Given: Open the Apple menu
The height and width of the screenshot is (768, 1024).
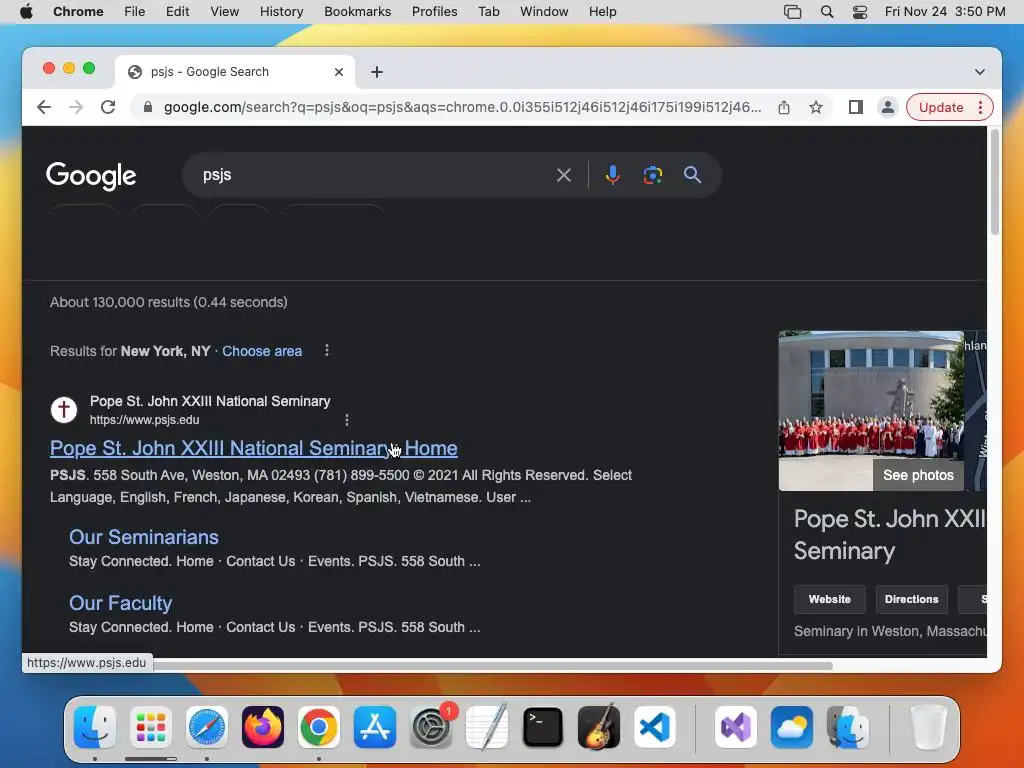Looking at the screenshot, I should (x=26, y=12).
